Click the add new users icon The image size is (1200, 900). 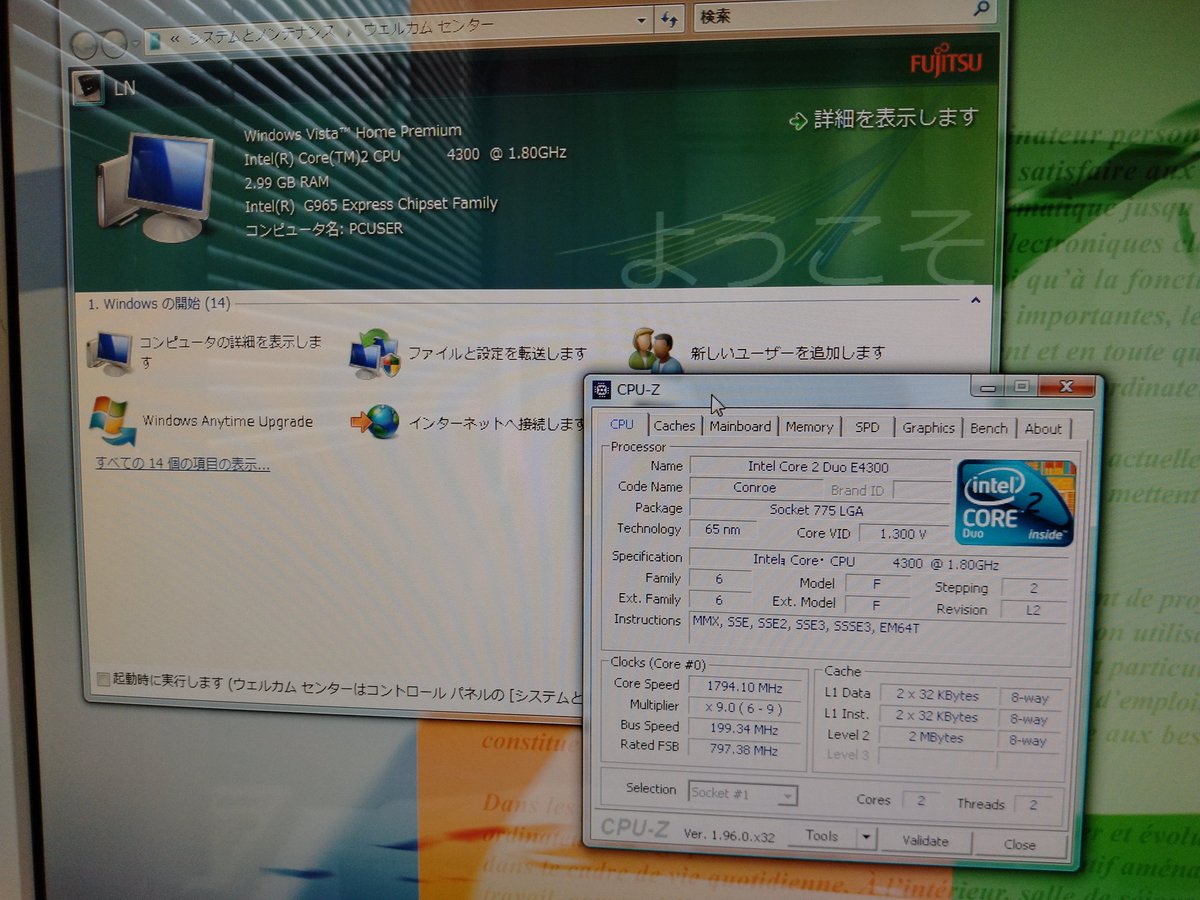tap(655, 351)
